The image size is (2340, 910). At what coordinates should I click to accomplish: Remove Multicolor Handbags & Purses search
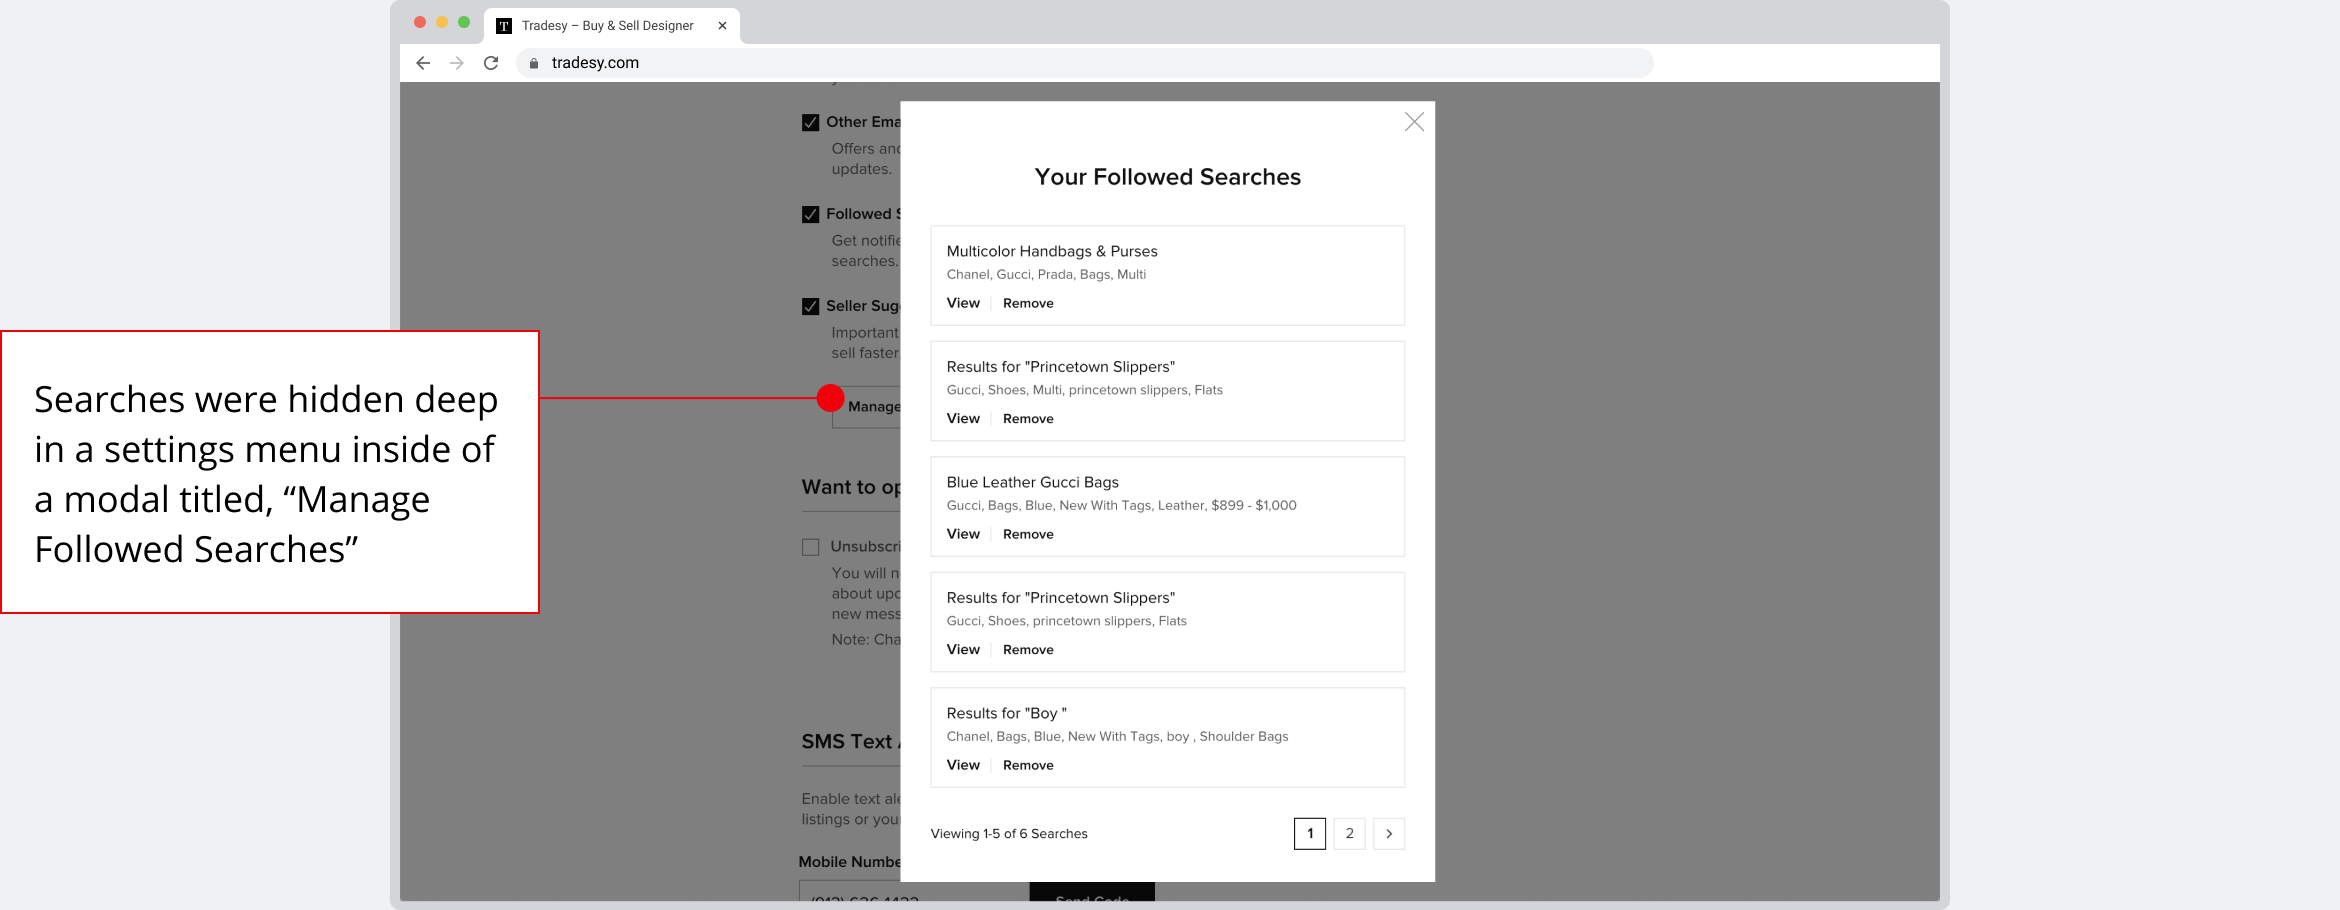(1028, 303)
